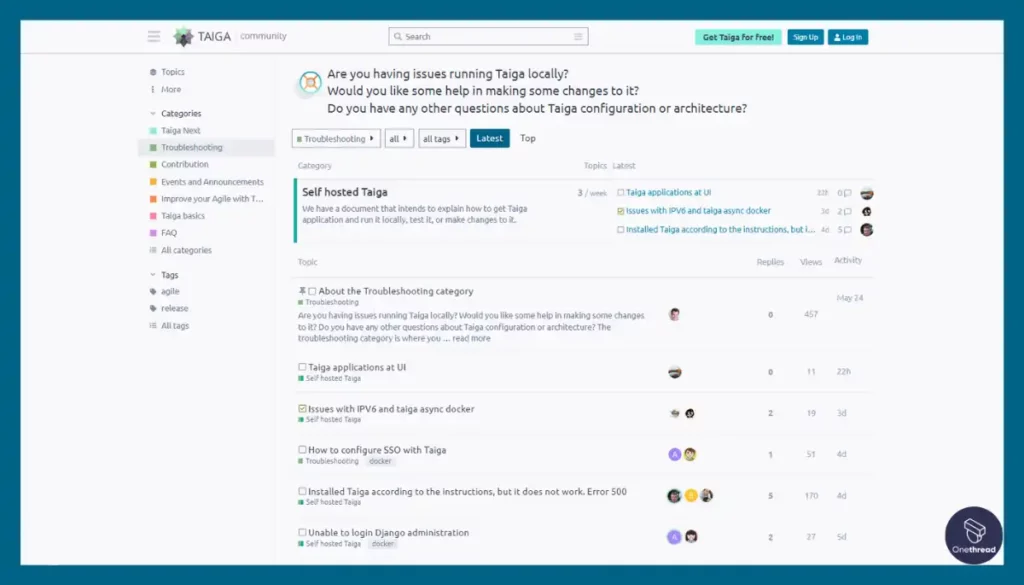
Task: Switch to the Top tab
Action: pos(528,138)
